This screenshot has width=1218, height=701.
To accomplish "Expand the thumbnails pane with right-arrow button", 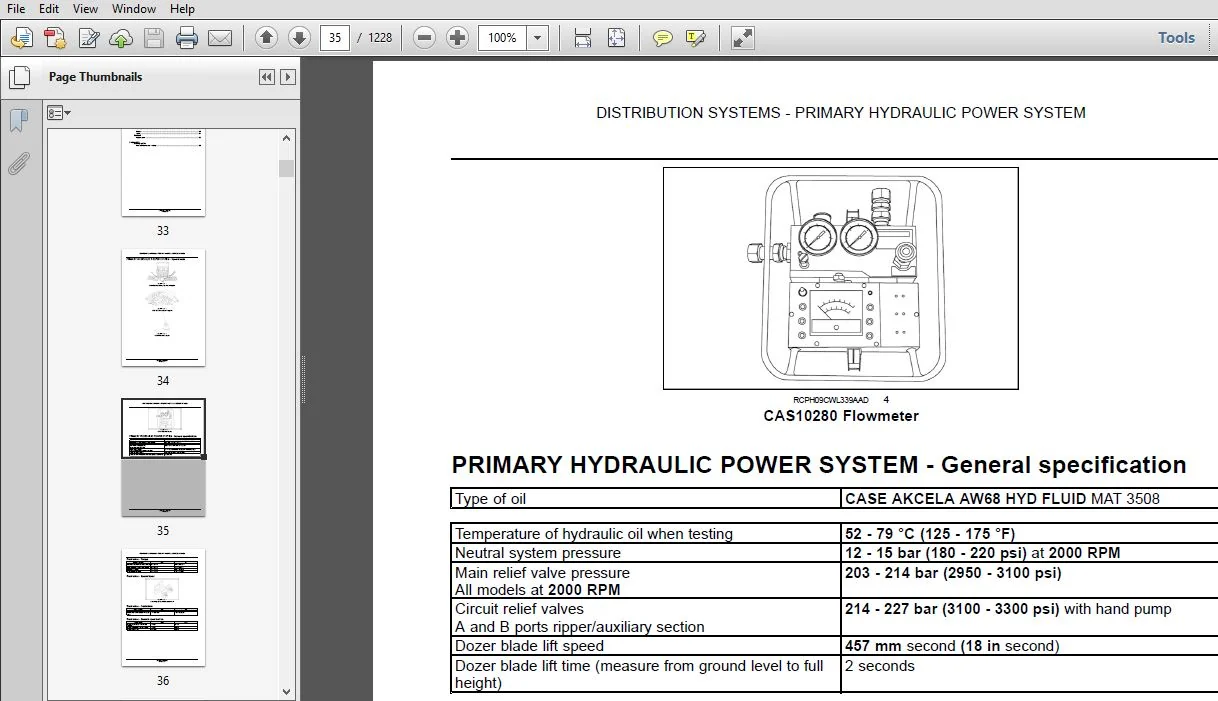I will click(288, 77).
